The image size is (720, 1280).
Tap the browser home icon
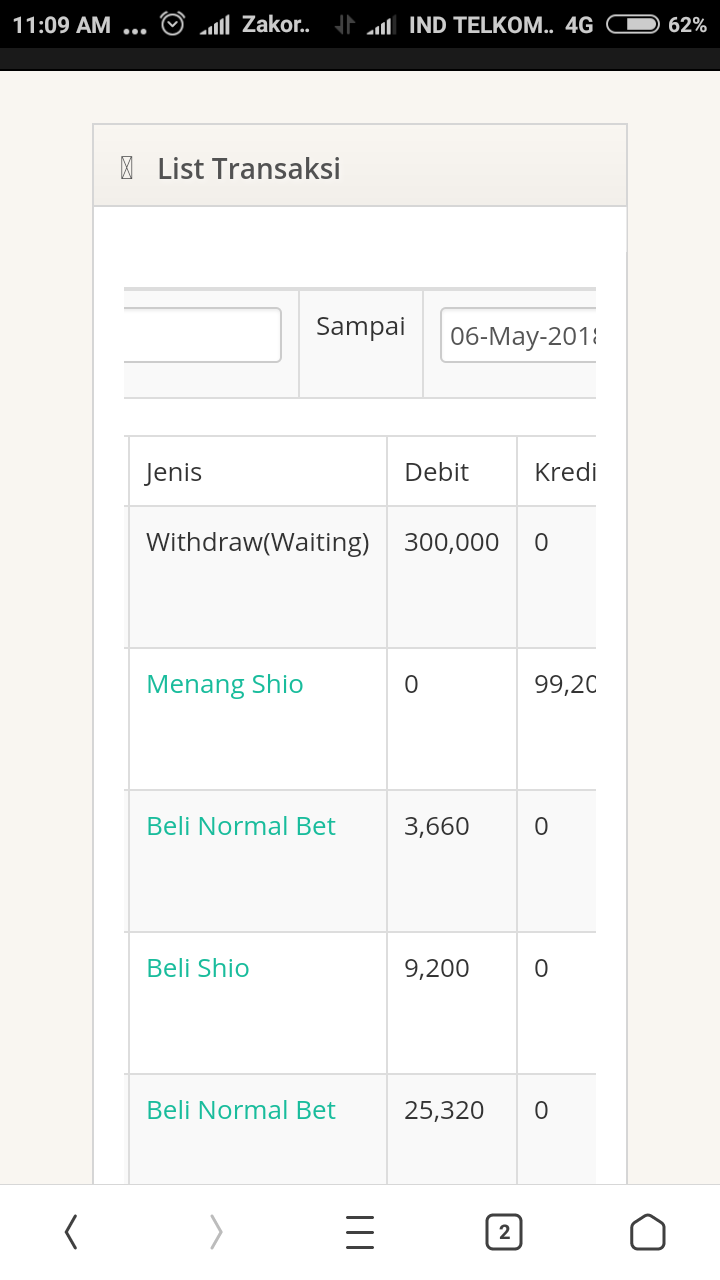648,1232
